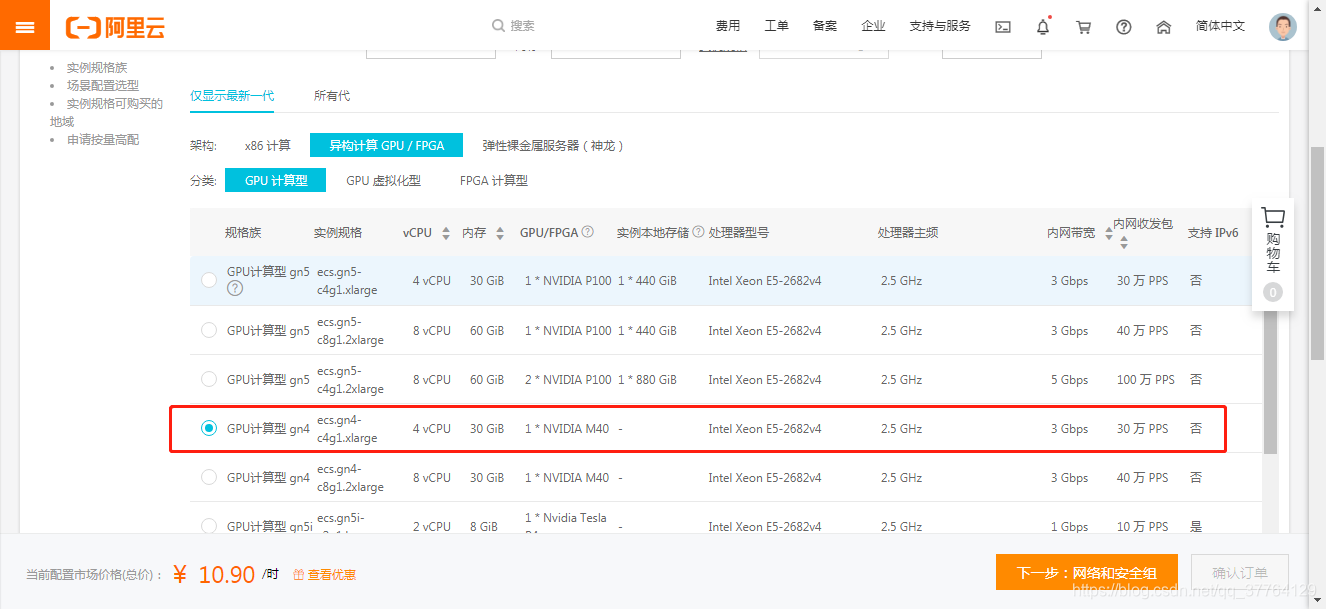Select FPGA 计算型 category

click(494, 181)
